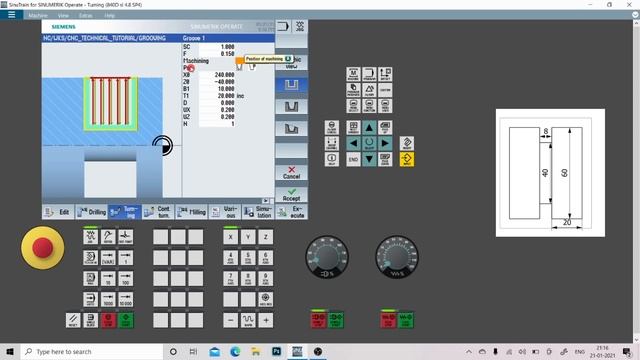
Task: Select the straight-wall groove shape softkey
Action: 291,85
